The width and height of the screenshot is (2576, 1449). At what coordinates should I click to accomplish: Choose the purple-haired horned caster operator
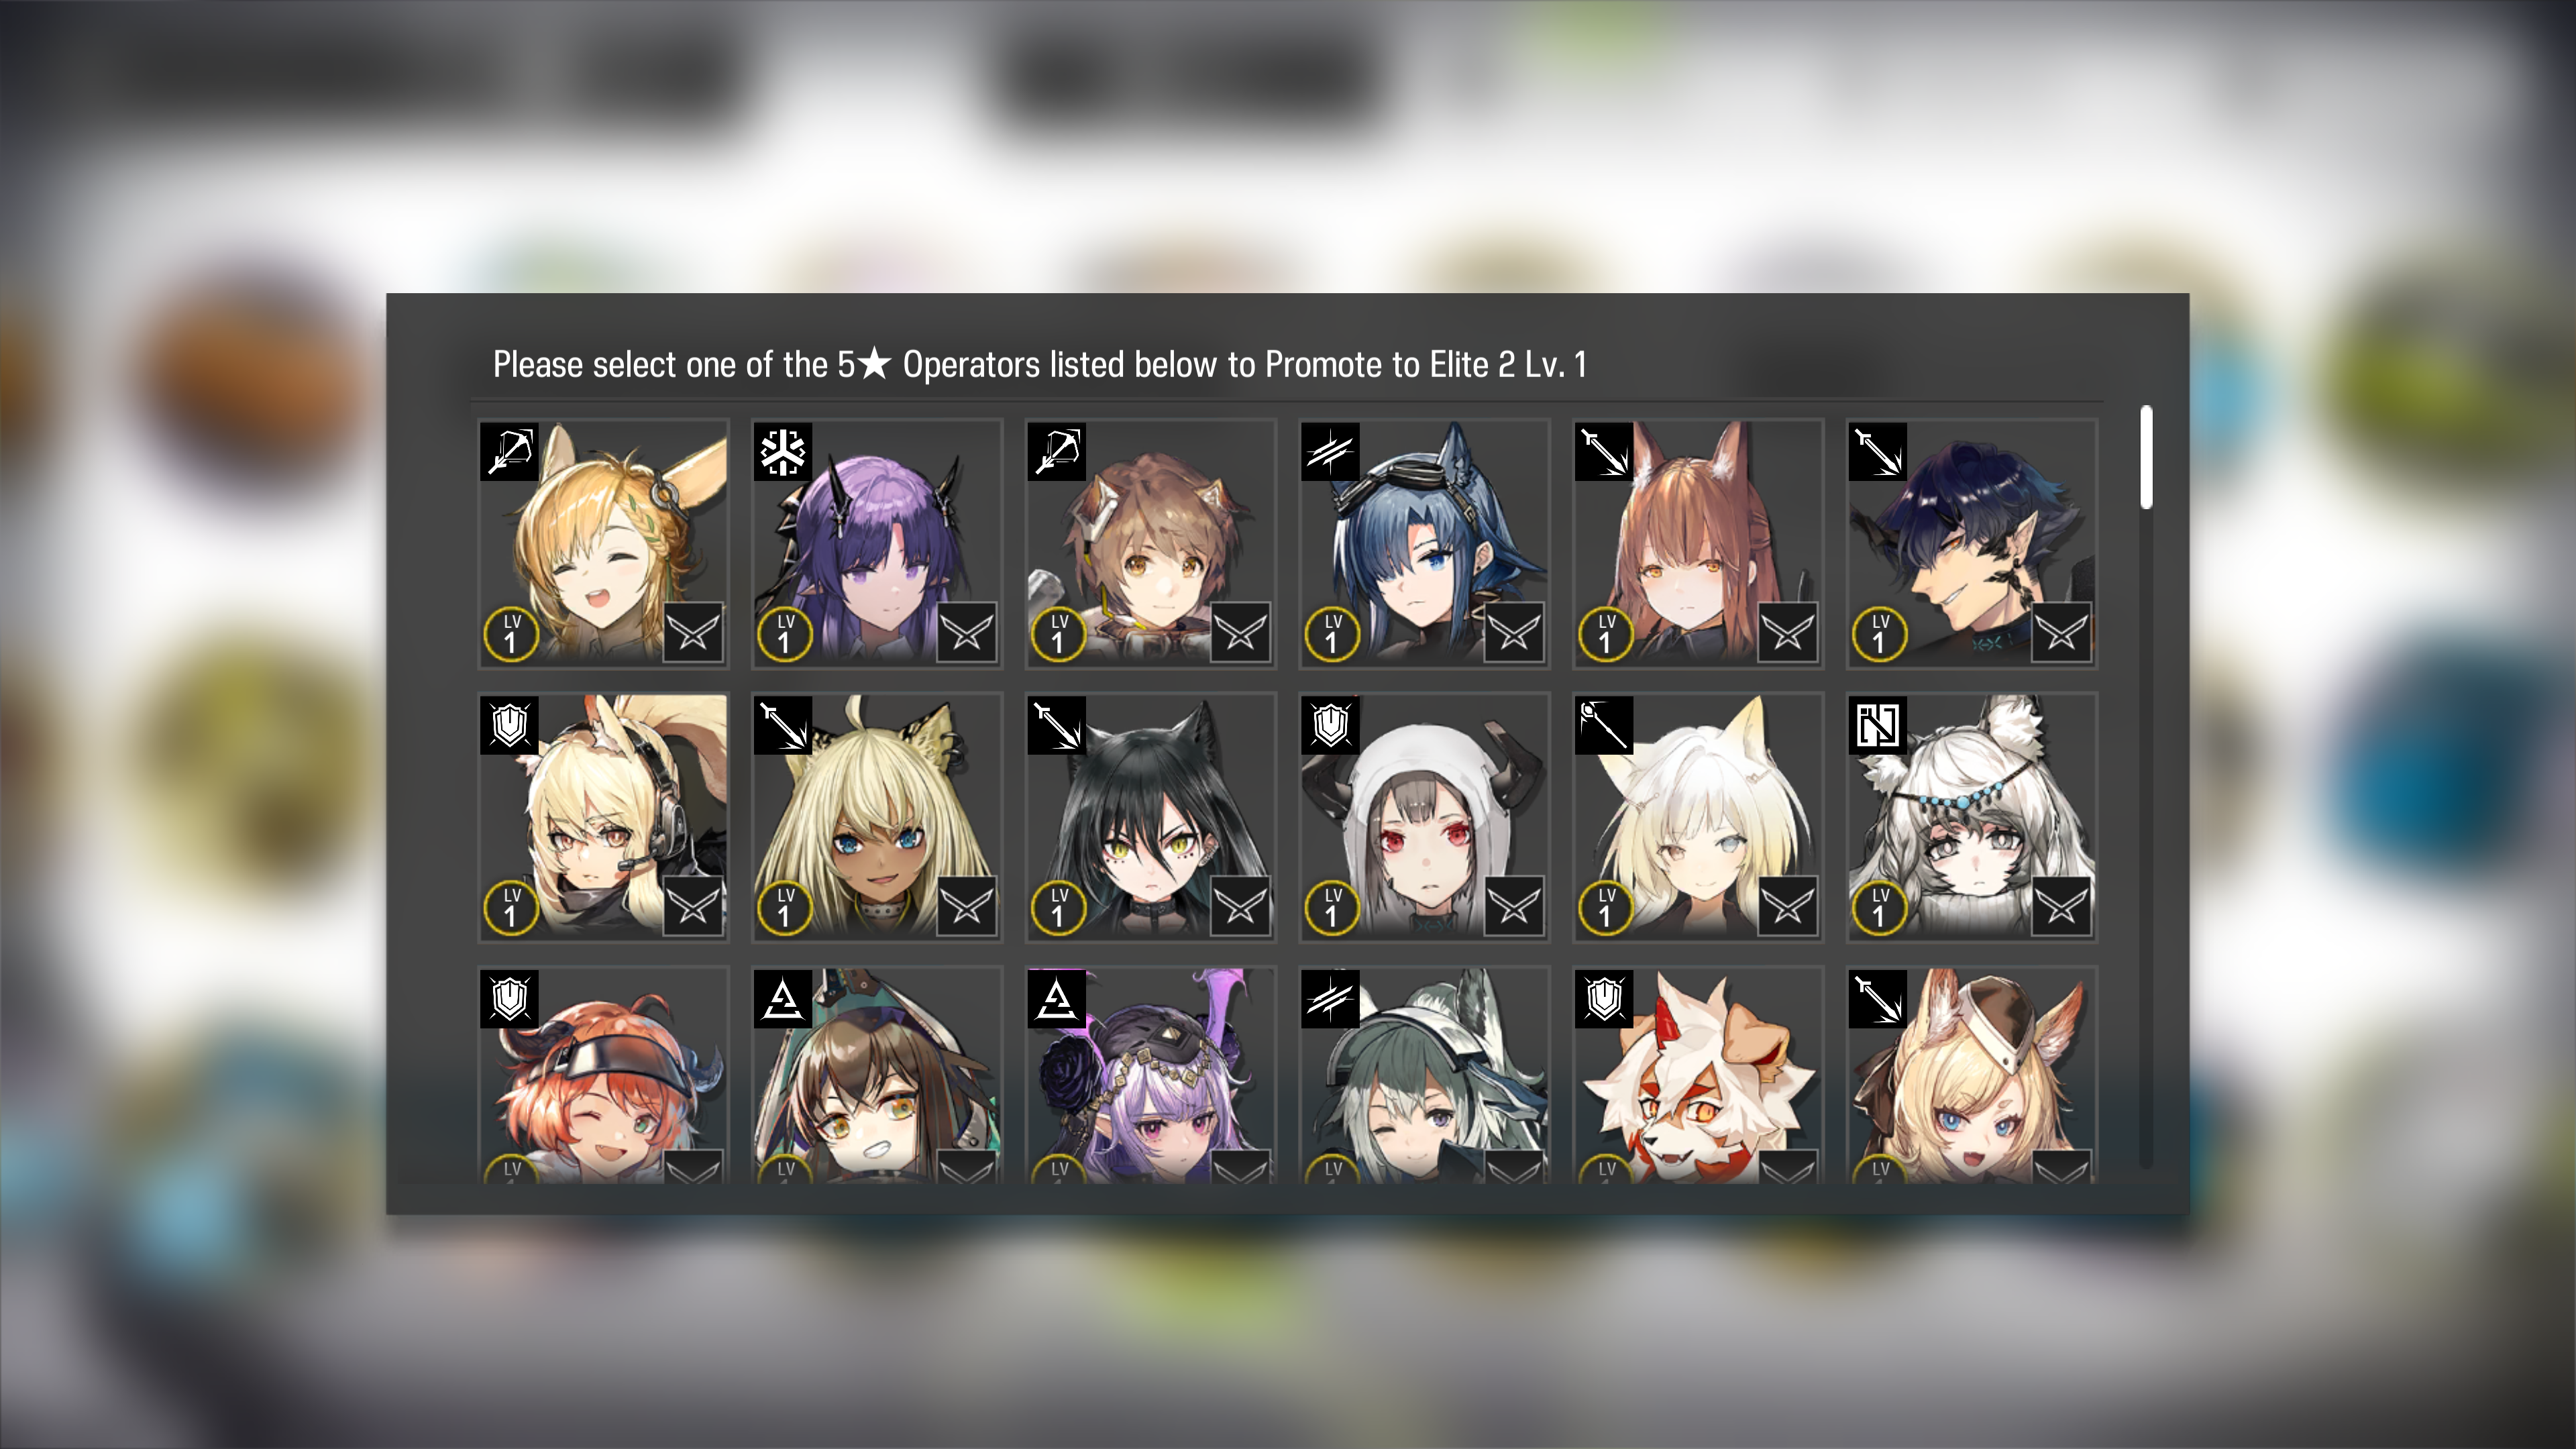click(877, 543)
